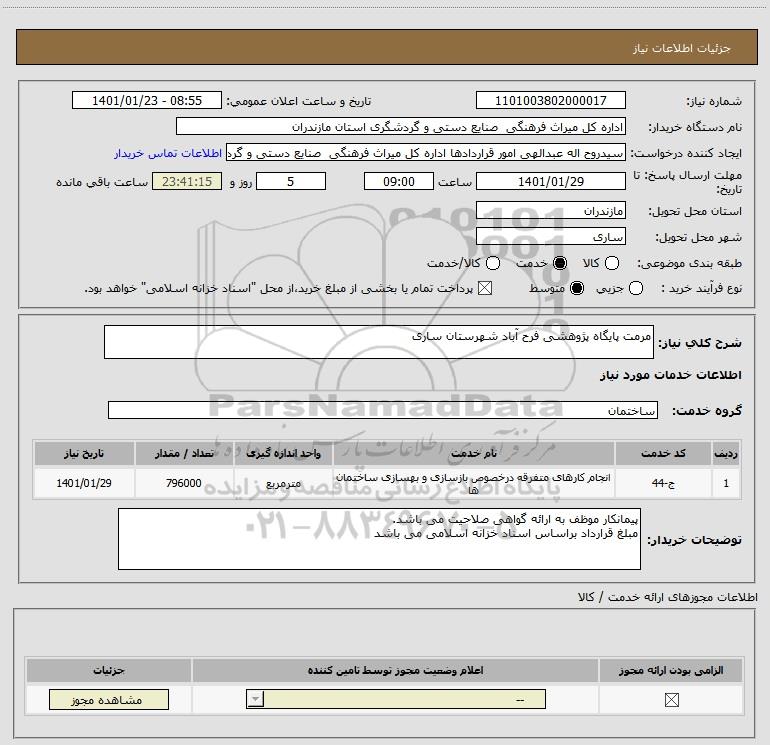The height and width of the screenshot is (745, 770).
Task: Click the جزئیات column header
Action: tap(109, 670)
